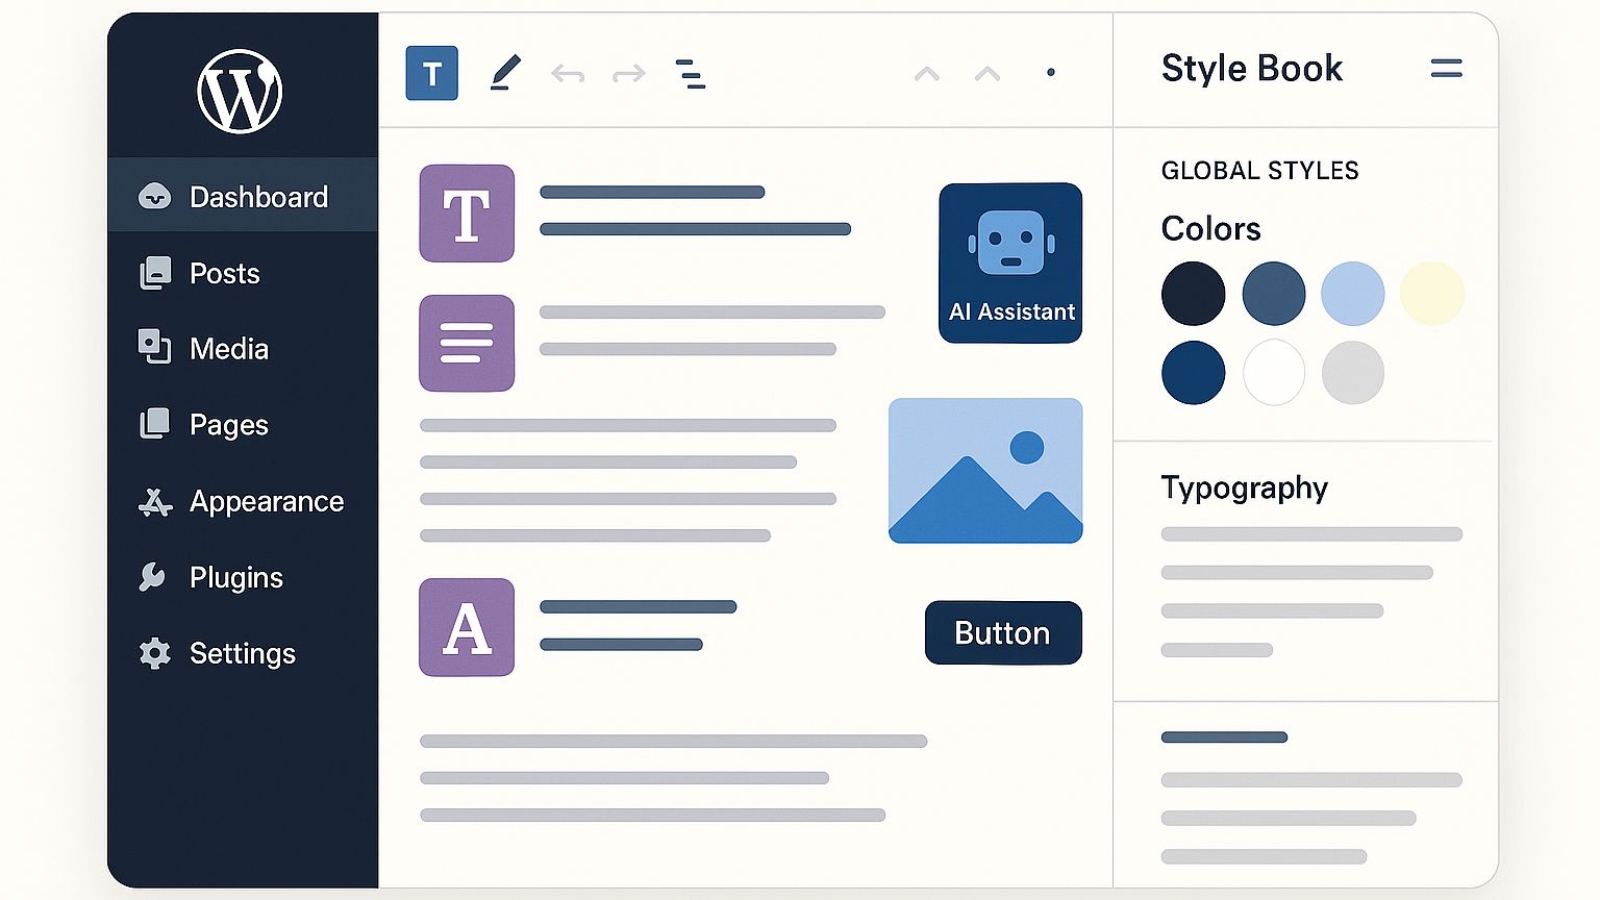Open the AI Assistant panel
The height and width of the screenshot is (900, 1600).
[x=1010, y=262]
